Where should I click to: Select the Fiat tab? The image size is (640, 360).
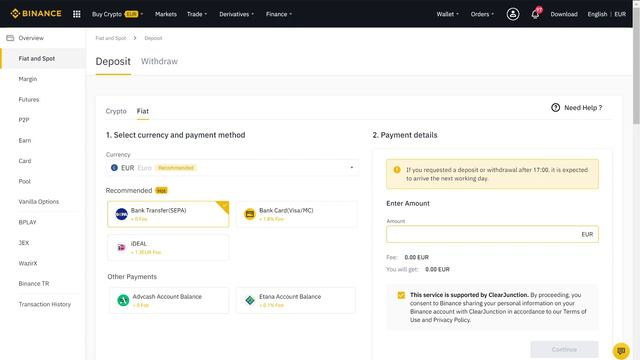pyautogui.click(x=142, y=111)
